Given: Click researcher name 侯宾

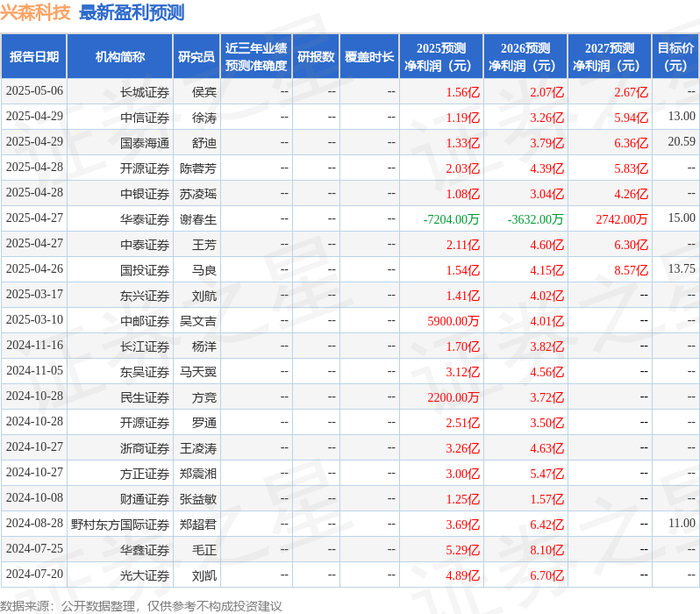Looking at the screenshot, I should point(204,92).
